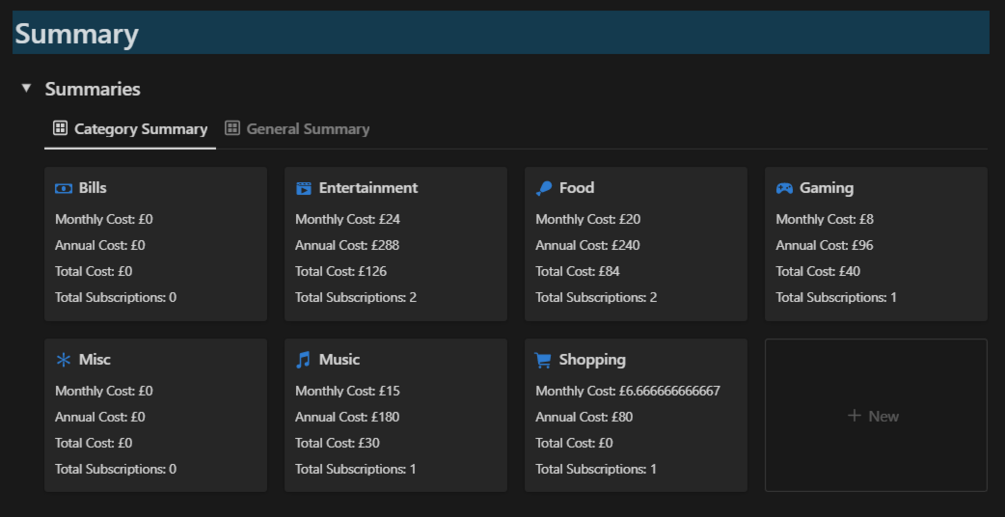This screenshot has width=1005, height=517.
Task: Click the Bills category icon
Action: pos(63,188)
